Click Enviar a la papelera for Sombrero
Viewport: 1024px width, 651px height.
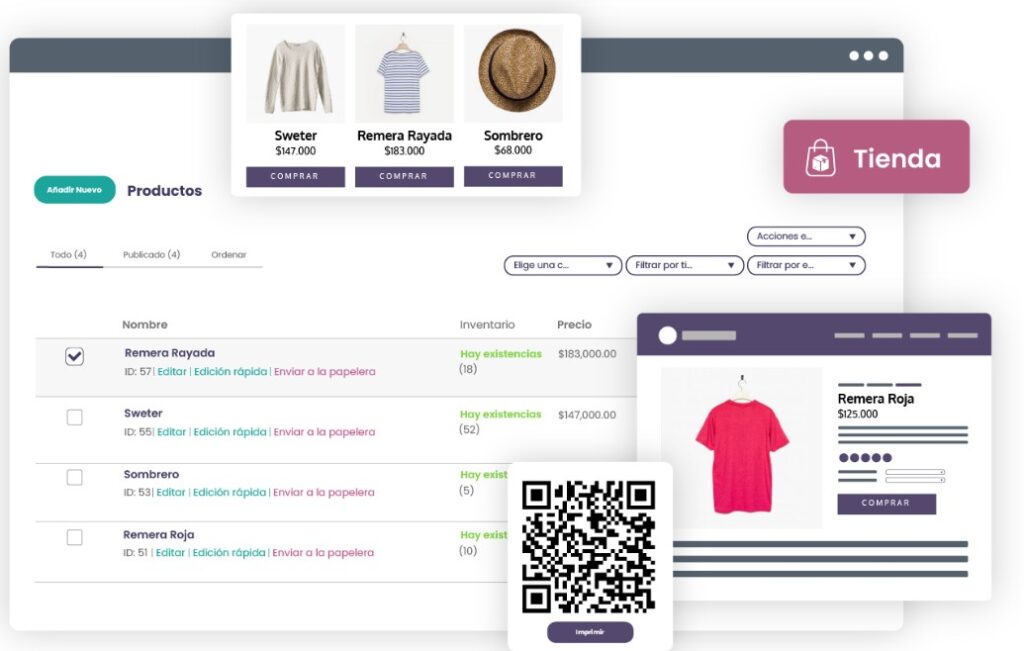[323, 492]
